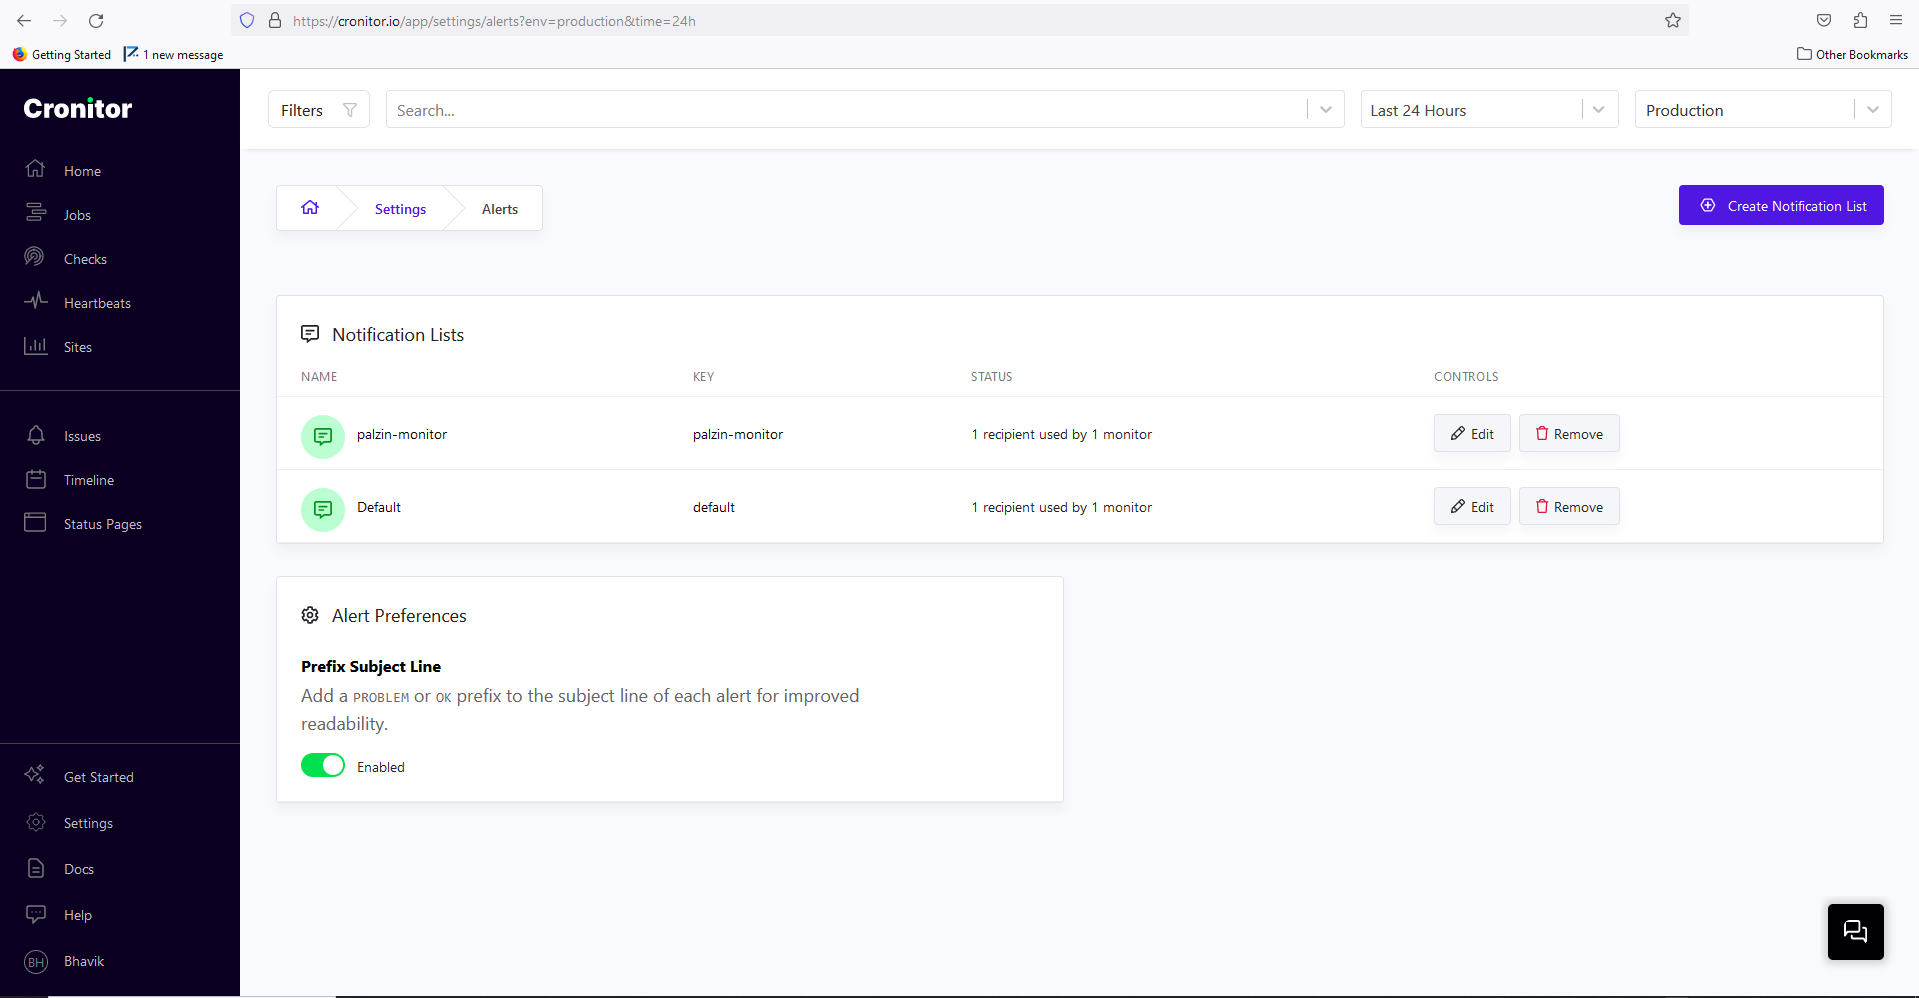This screenshot has width=1919, height=998.
Task: Click Settings in the breadcrumb
Action: pyautogui.click(x=400, y=209)
